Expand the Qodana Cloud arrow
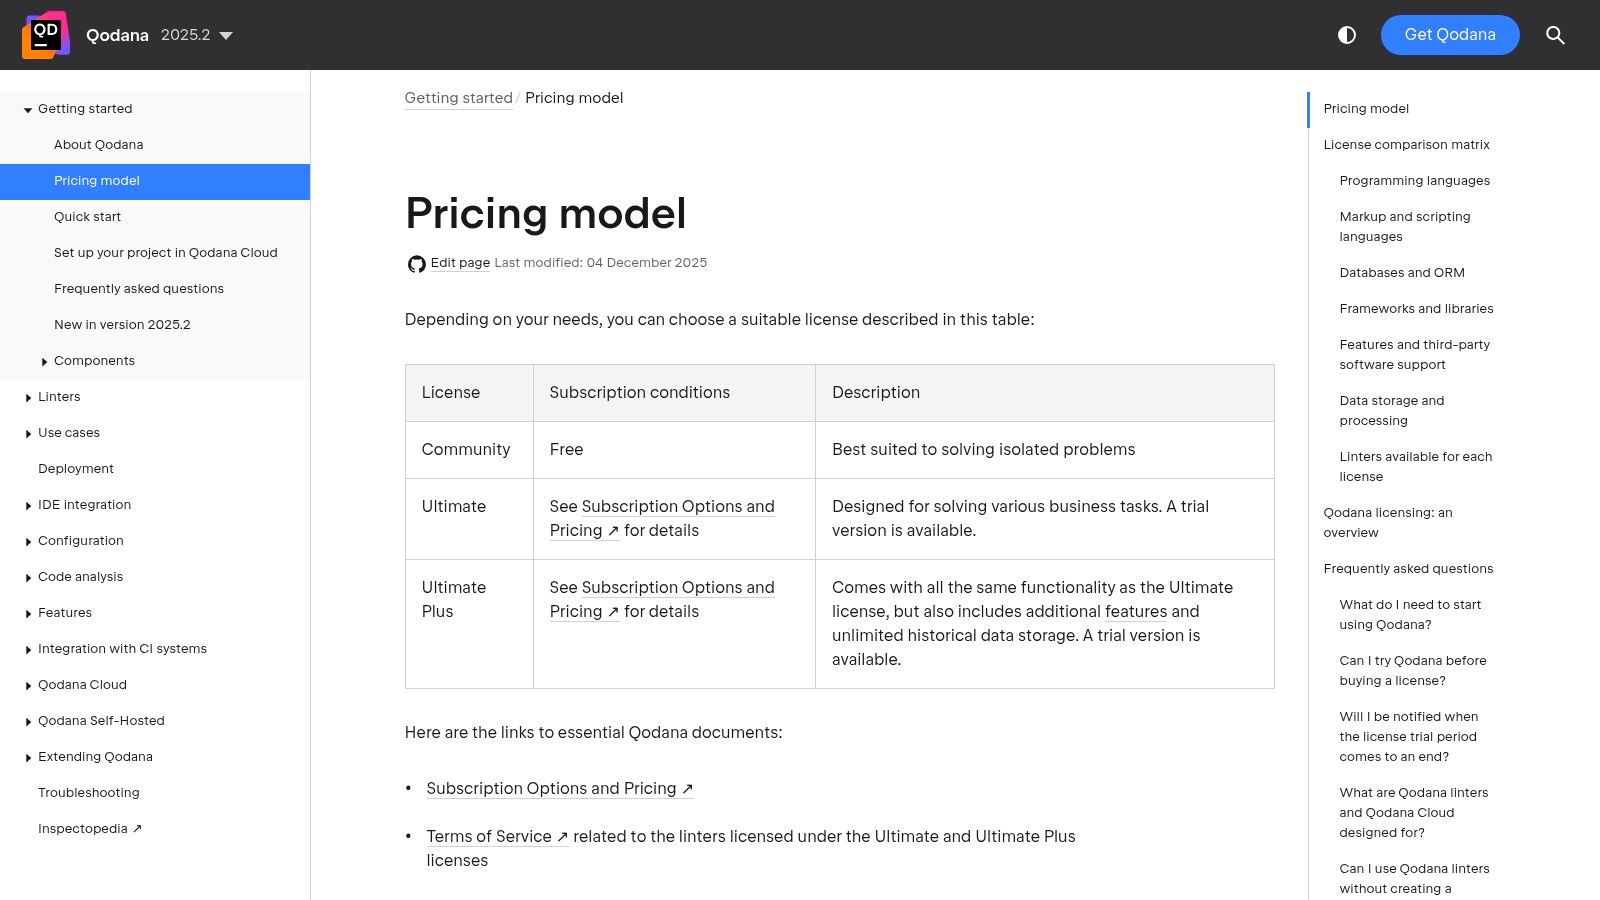Viewport: 1600px width, 900px height. [x=28, y=686]
